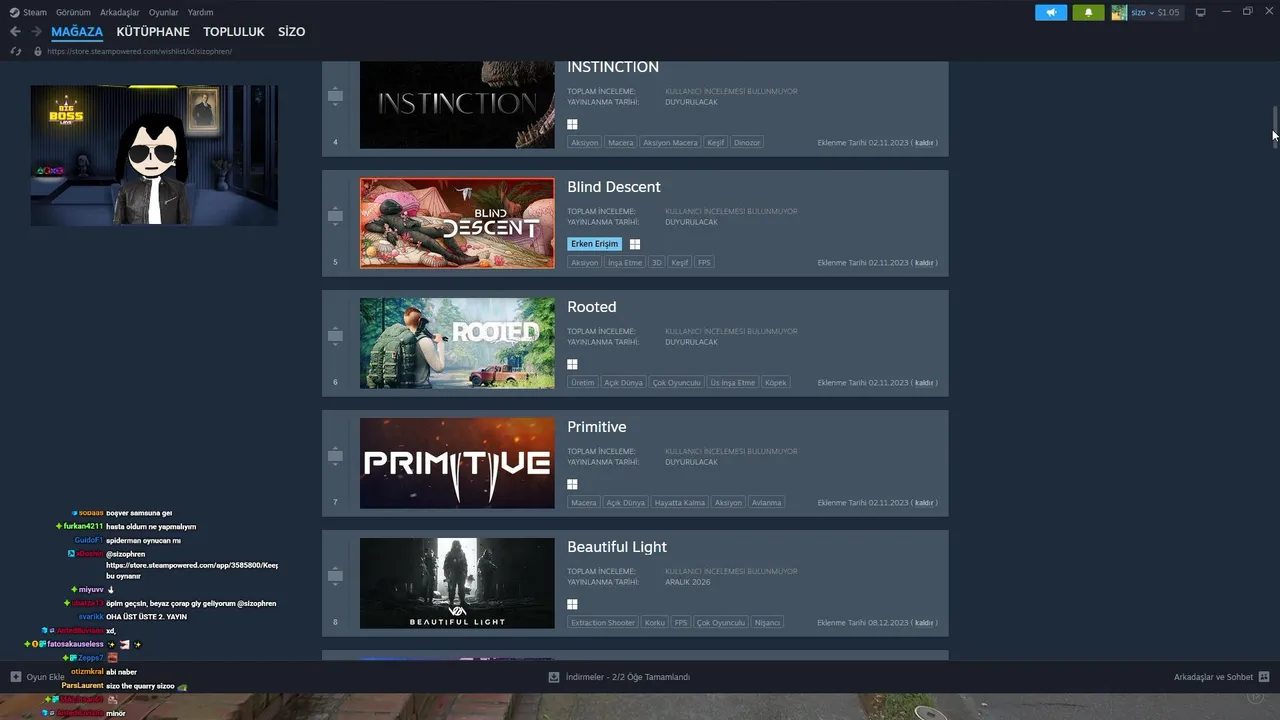Select the Açık Dünya tag on Rooted

click(624, 383)
